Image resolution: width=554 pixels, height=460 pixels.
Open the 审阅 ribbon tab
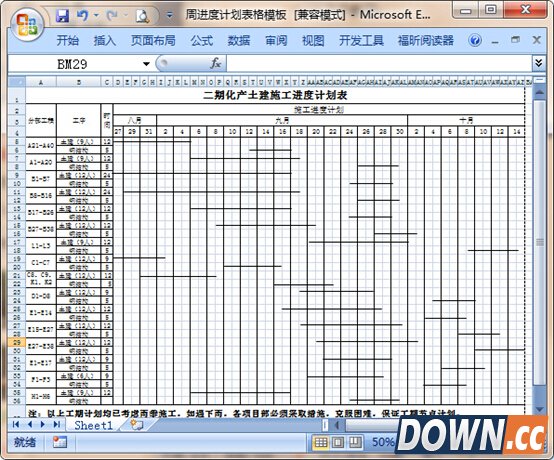click(x=276, y=40)
